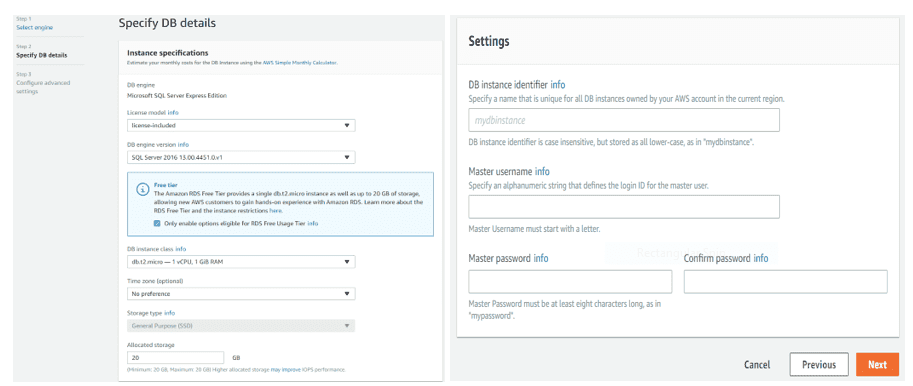Open the DB instance class dropdown
Viewport: 913px width, 386px height.
tap(241, 262)
